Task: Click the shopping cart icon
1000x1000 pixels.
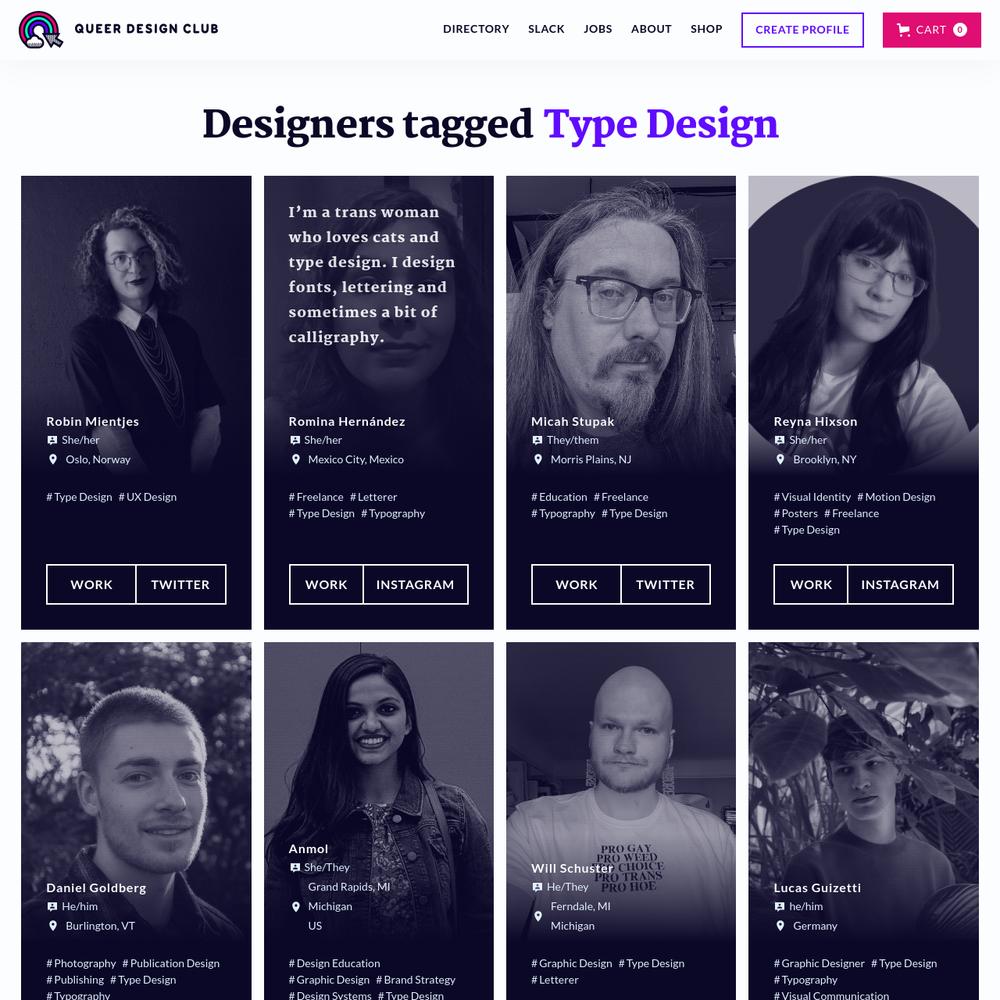Action: click(x=903, y=30)
